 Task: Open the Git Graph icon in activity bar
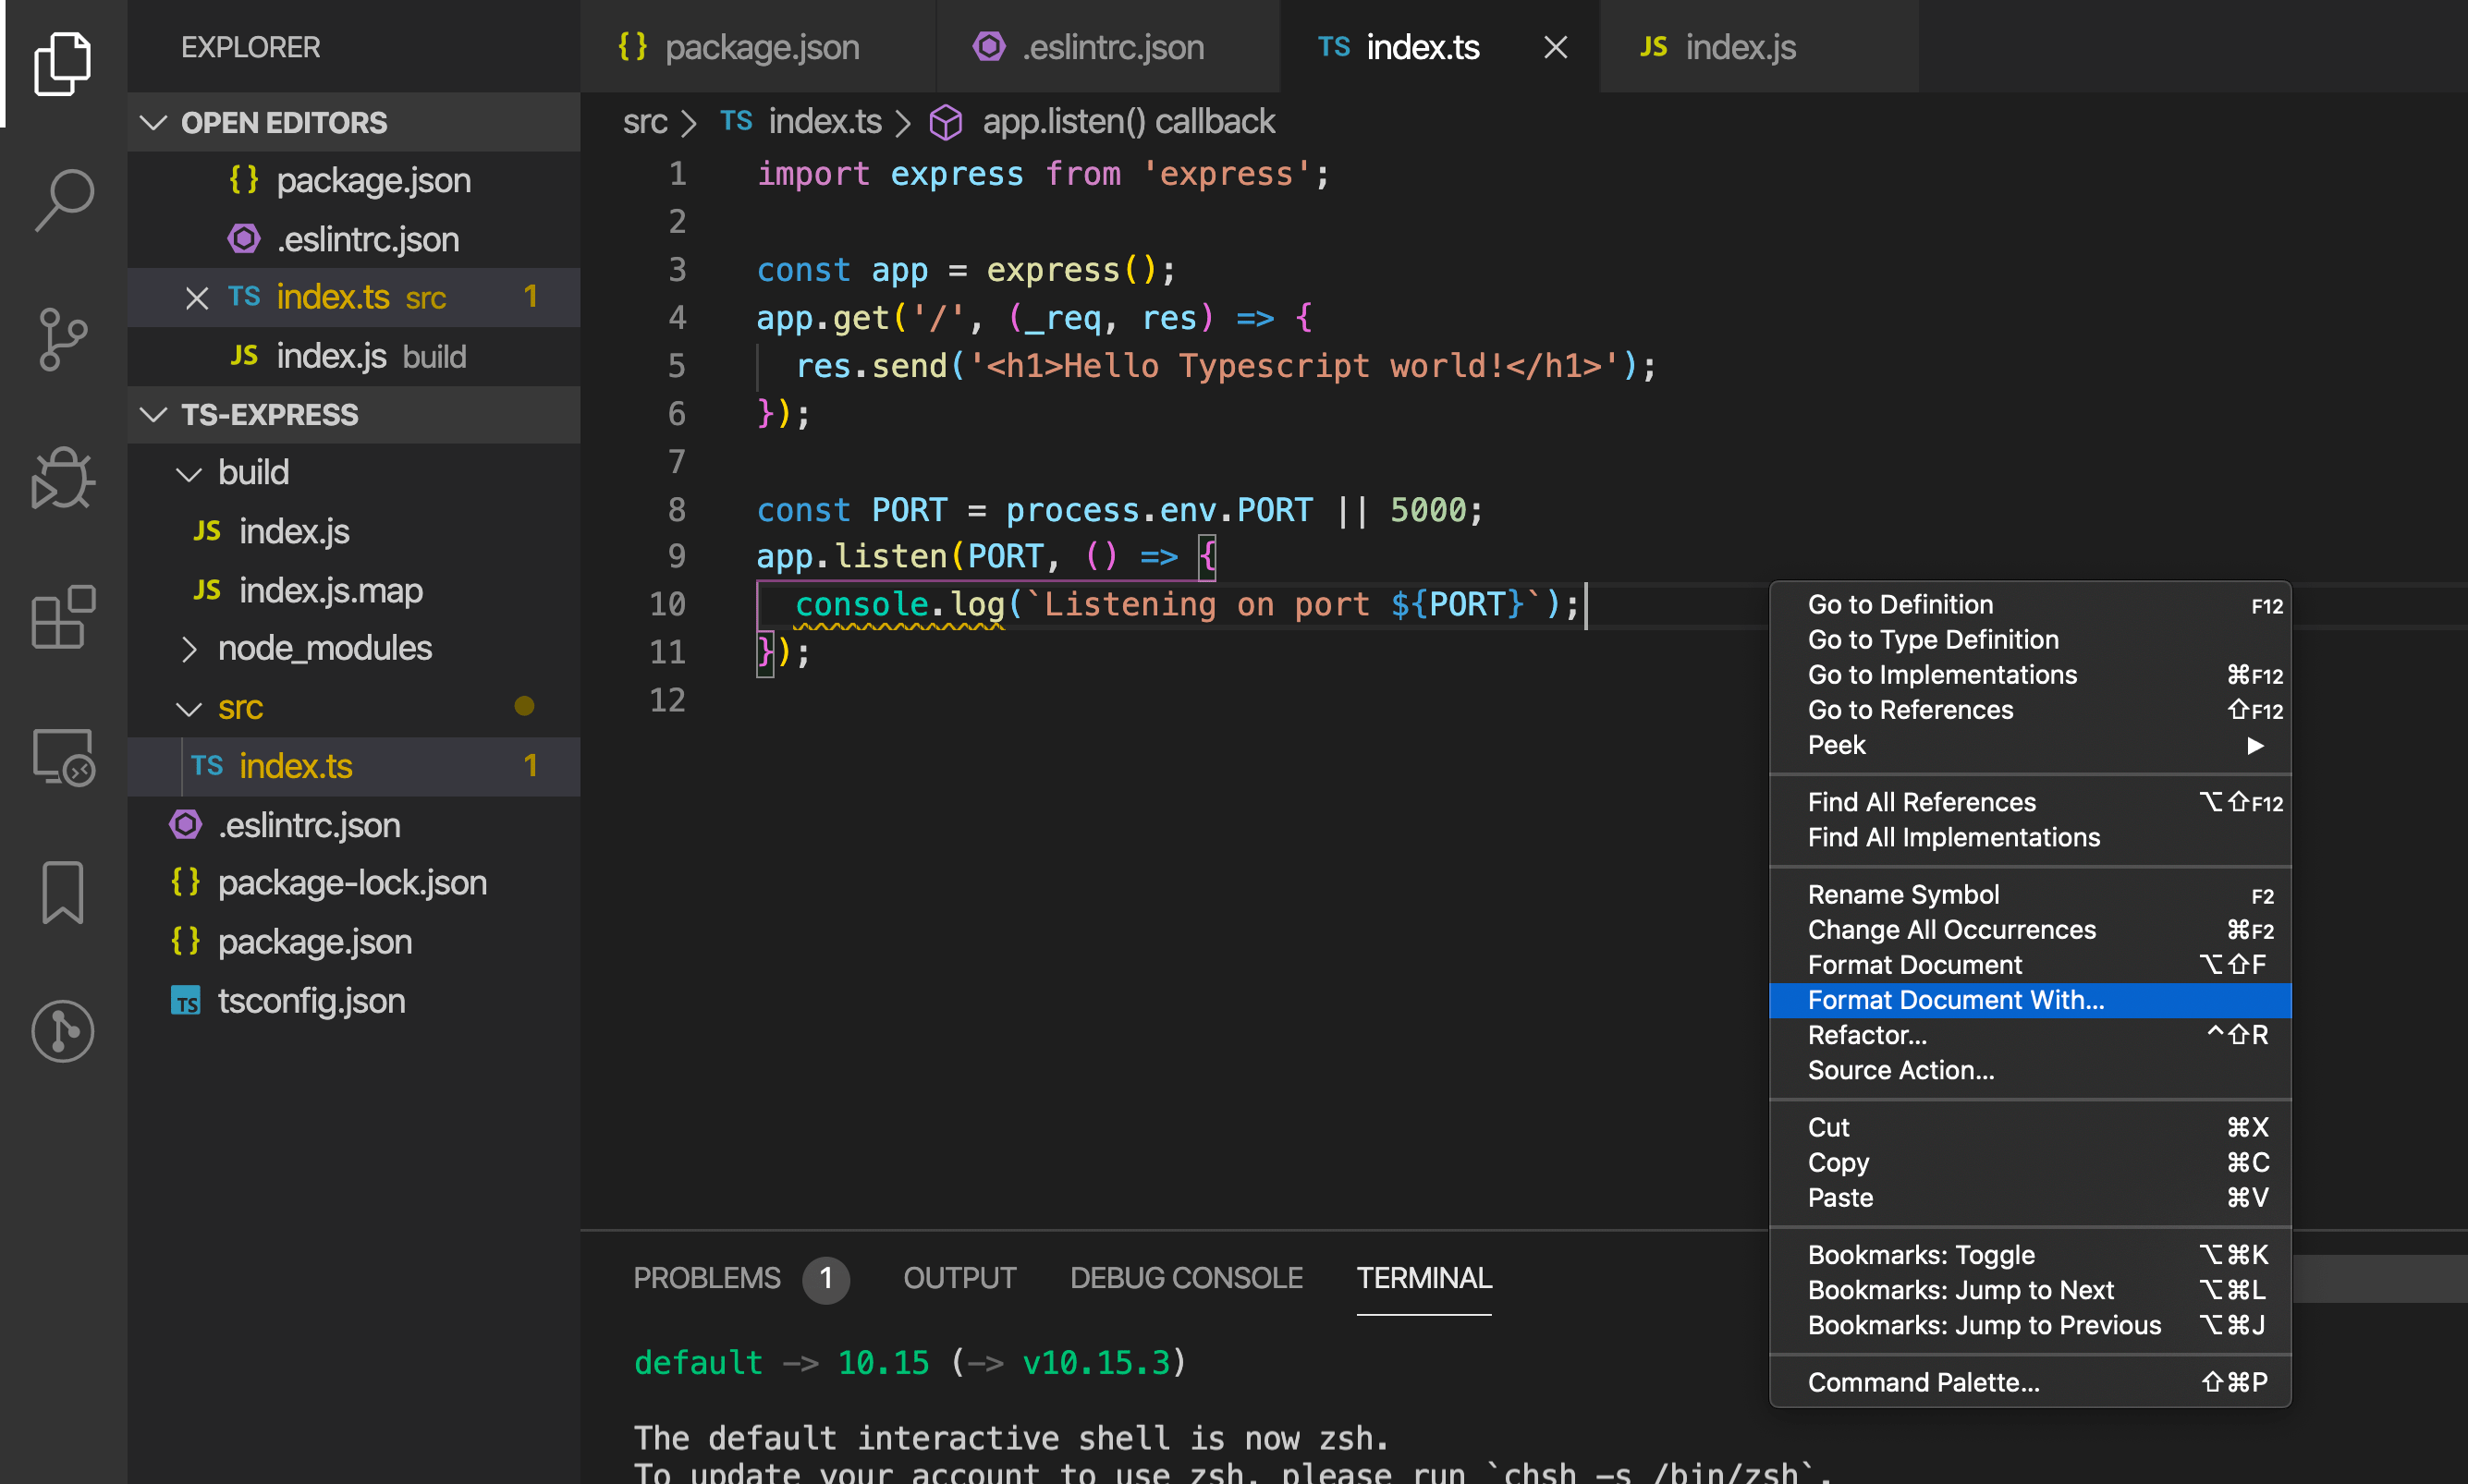tap(63, 1031)
